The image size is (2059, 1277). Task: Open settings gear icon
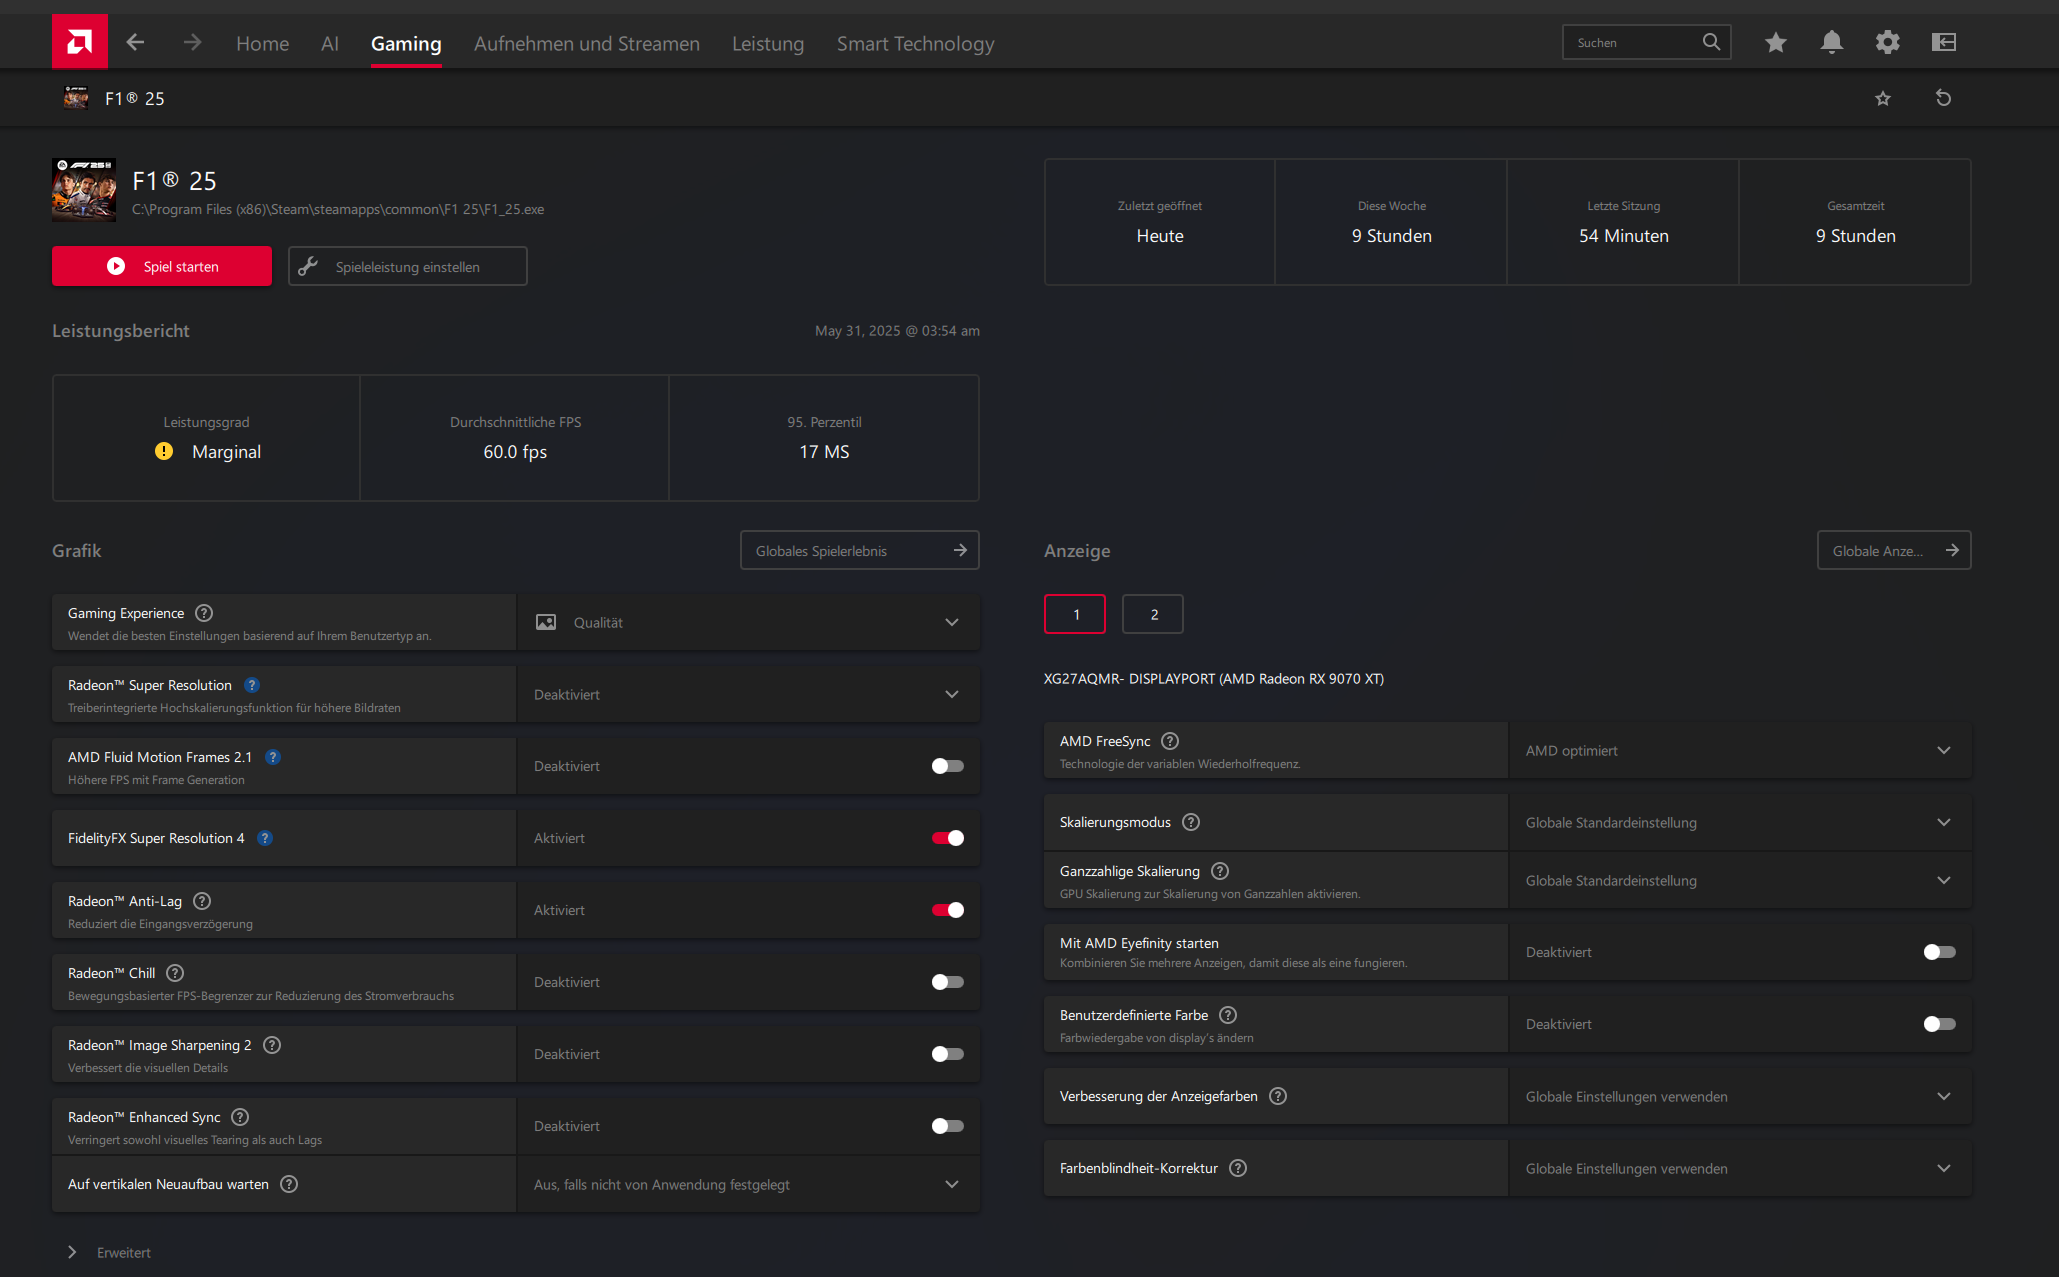click(x=1887, y=42)
